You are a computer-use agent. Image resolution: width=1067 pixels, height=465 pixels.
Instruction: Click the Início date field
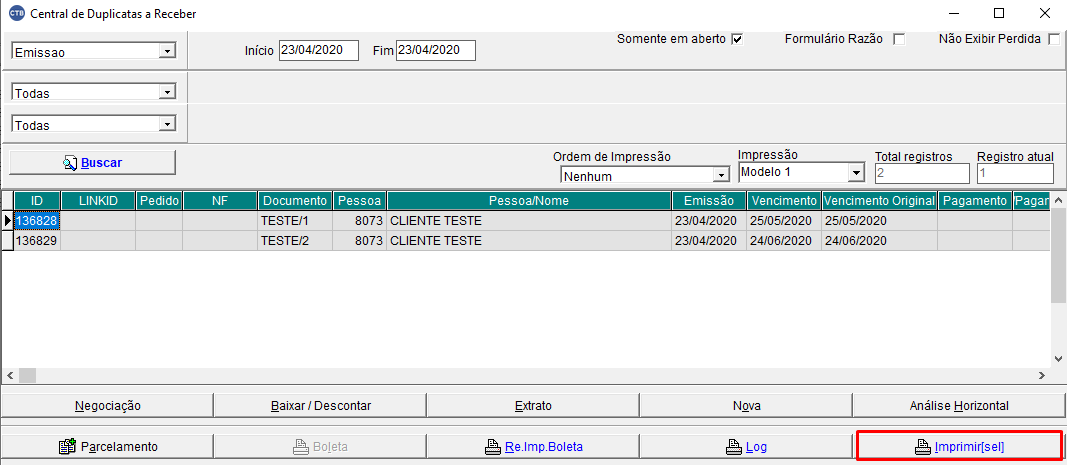[318, 50]
